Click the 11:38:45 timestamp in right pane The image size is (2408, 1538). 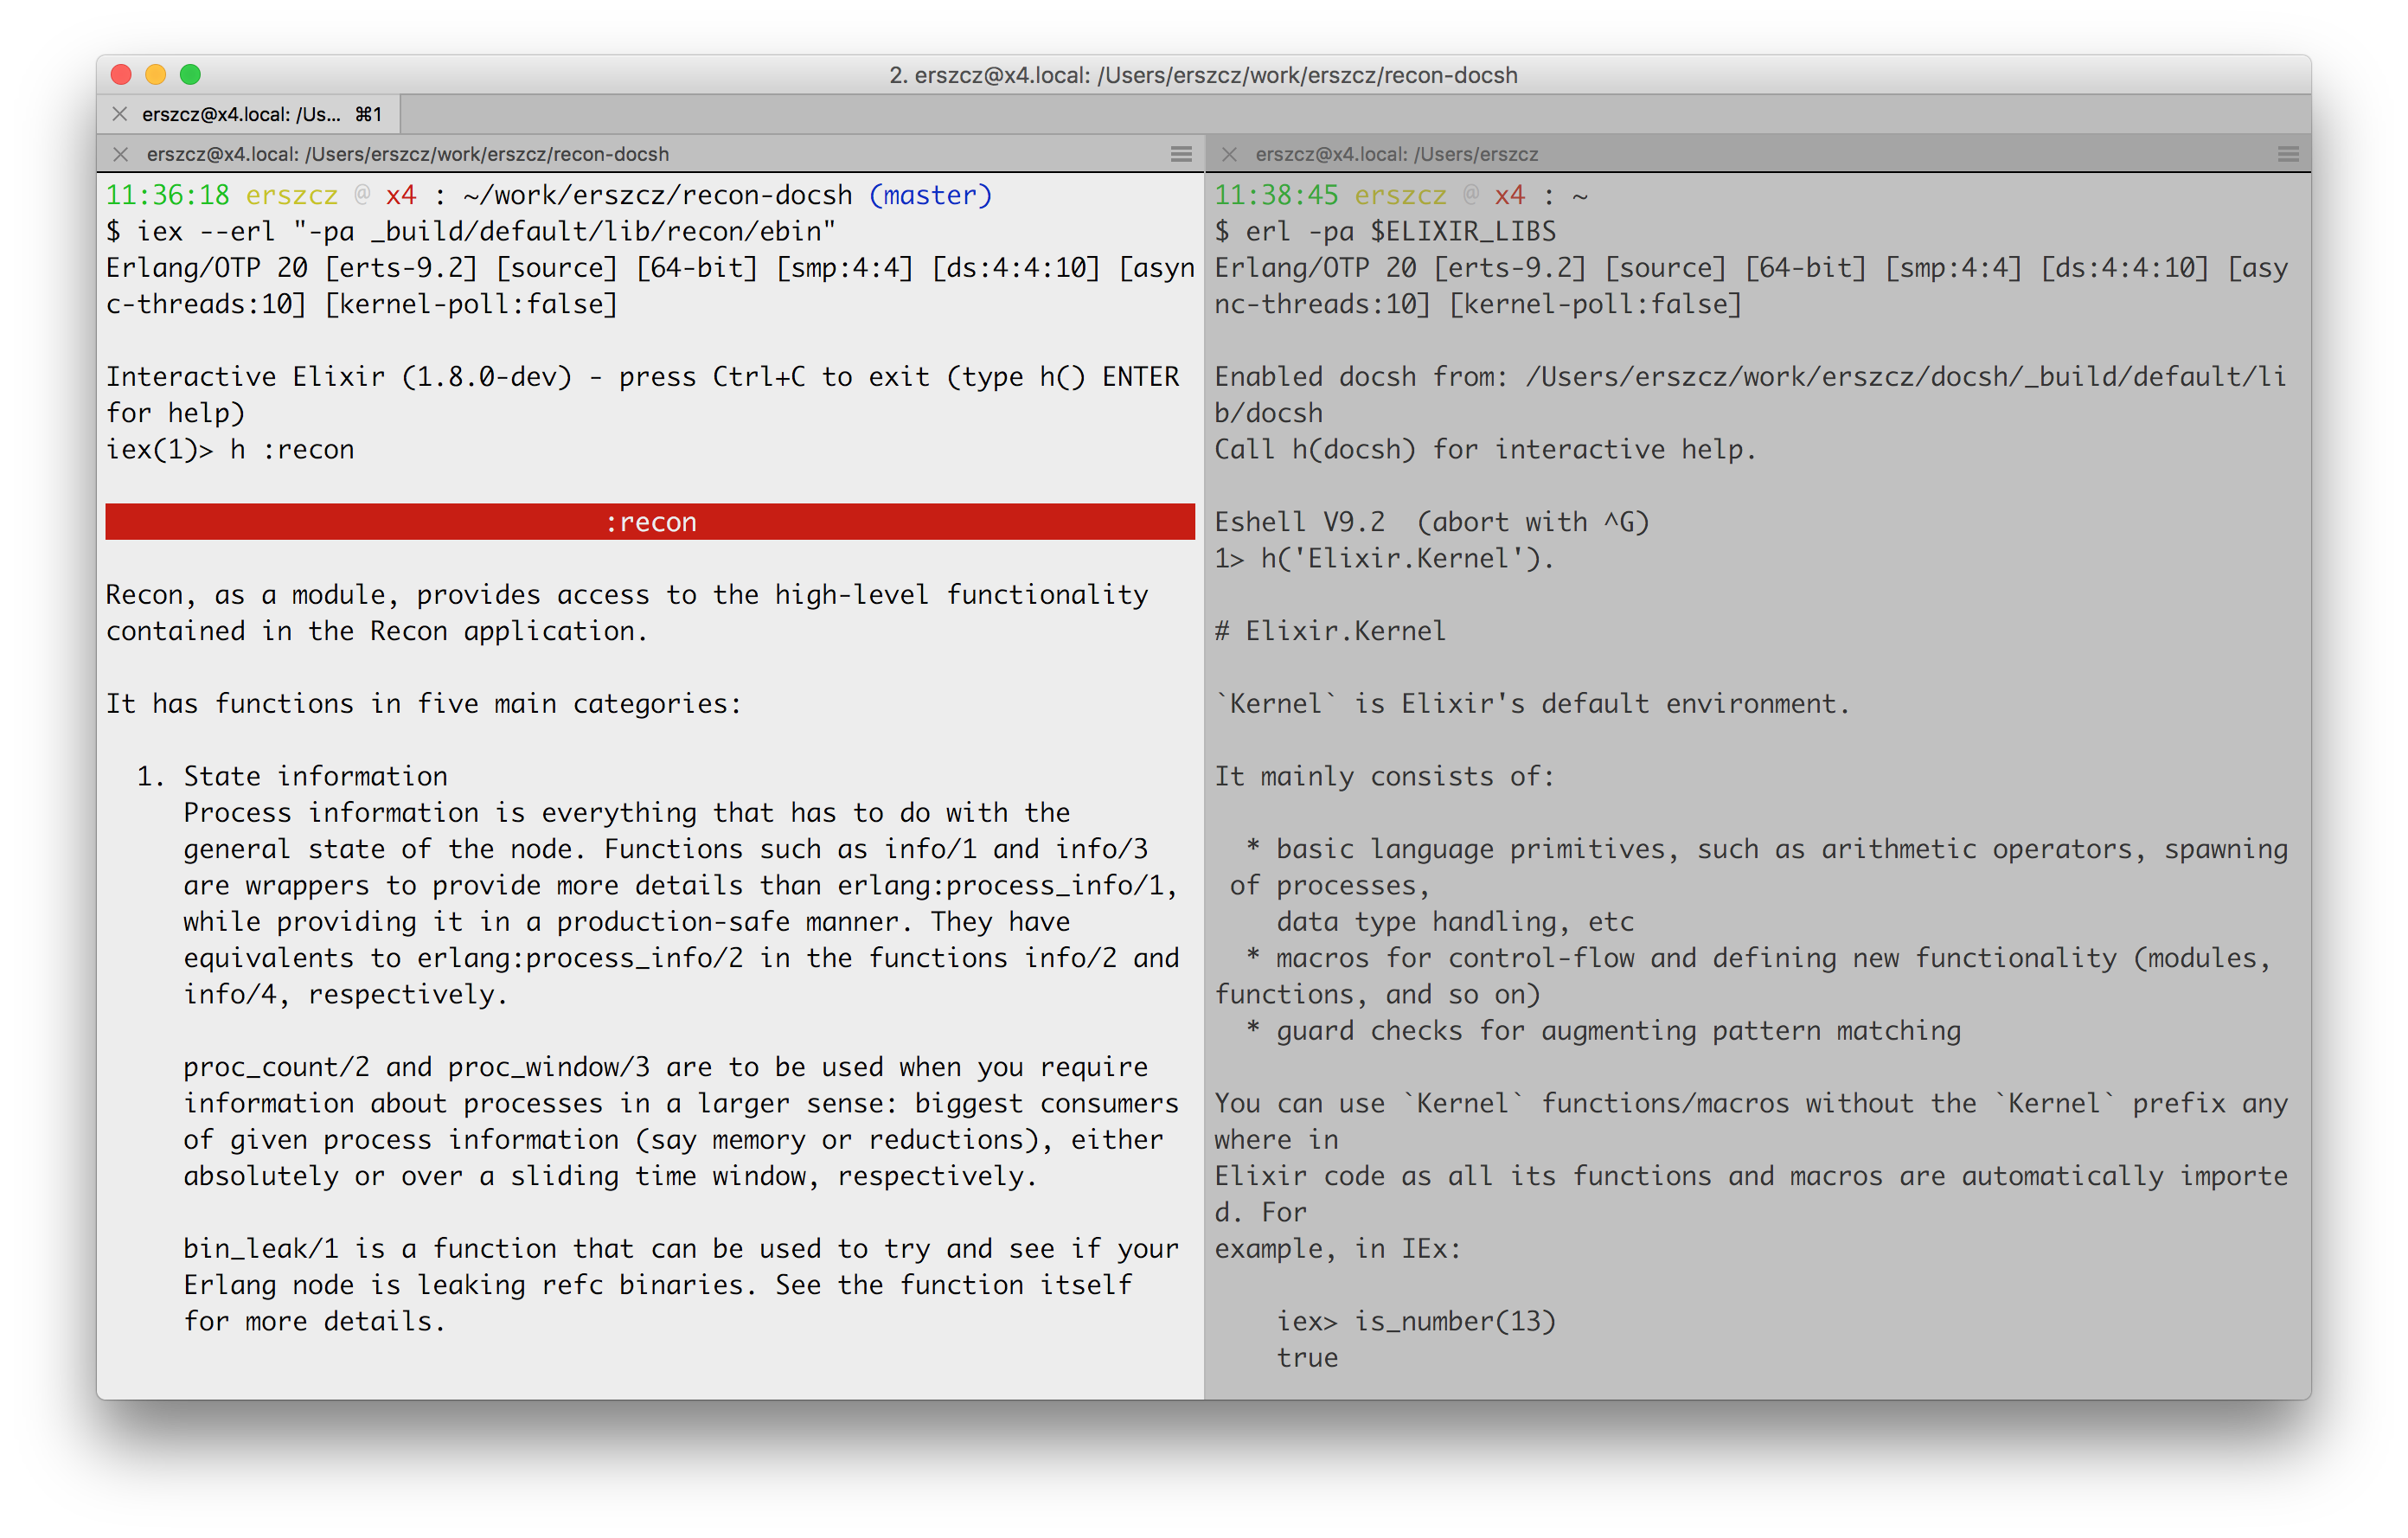[x=1276, y=195]
